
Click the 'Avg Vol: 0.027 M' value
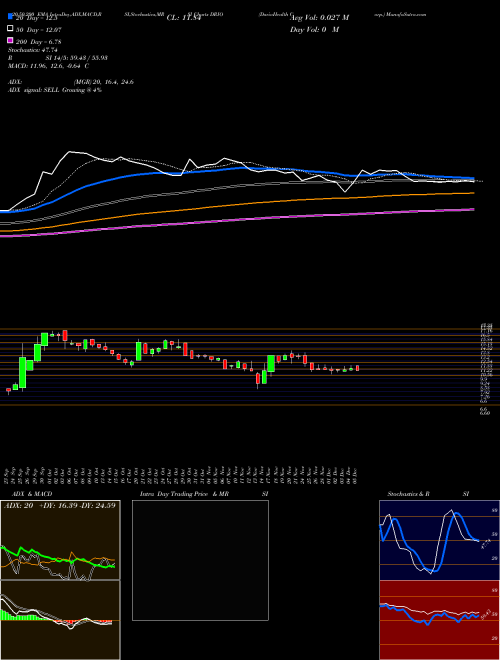click(x=319, y=18)
